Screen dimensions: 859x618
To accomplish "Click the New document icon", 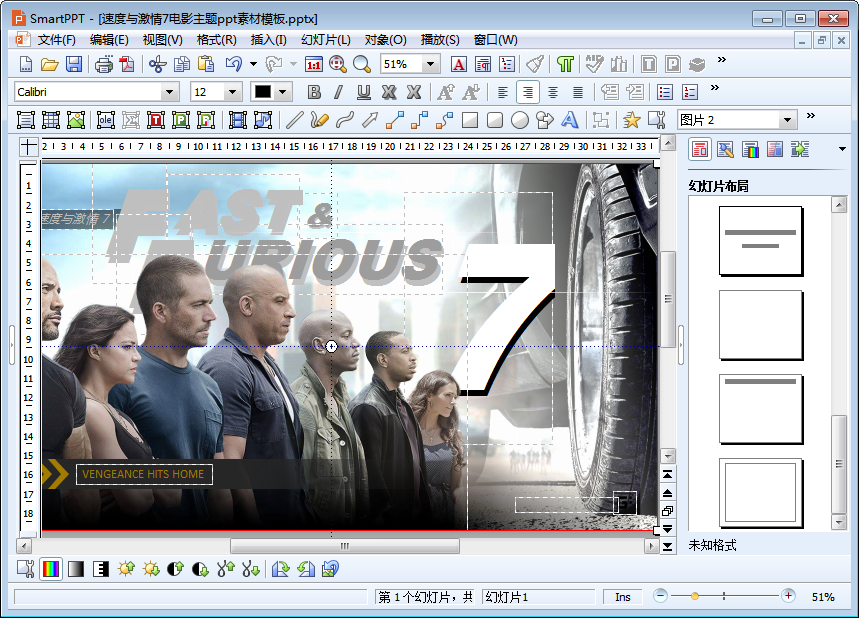I will pos(26,64).
